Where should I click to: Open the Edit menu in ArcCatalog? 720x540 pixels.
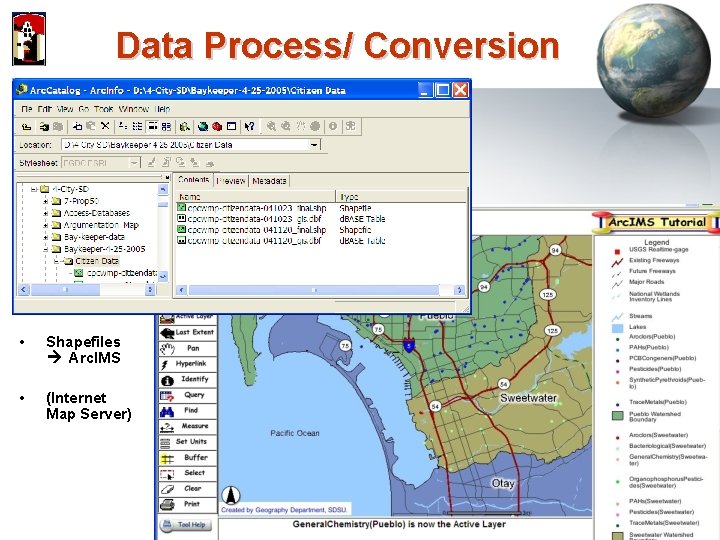coord(45,109)
